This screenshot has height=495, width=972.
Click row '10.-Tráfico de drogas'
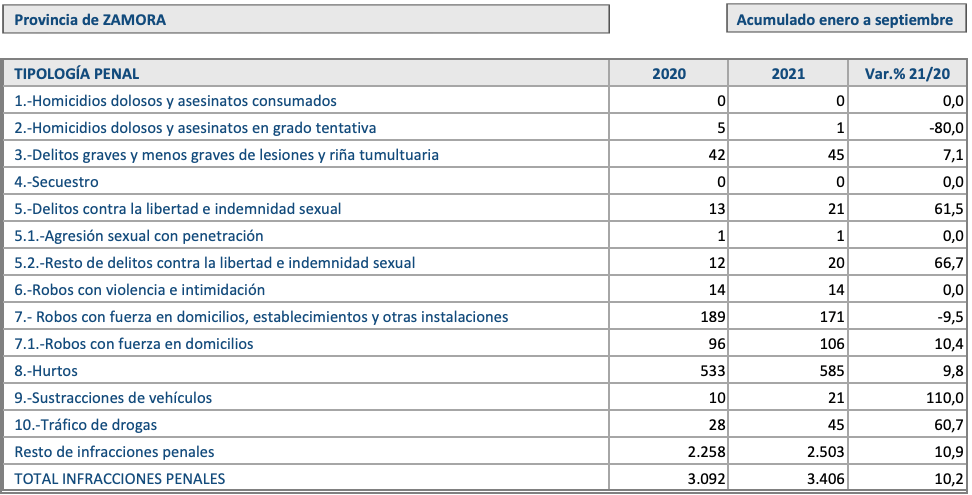pyautogui.click(x=485, y=424)
